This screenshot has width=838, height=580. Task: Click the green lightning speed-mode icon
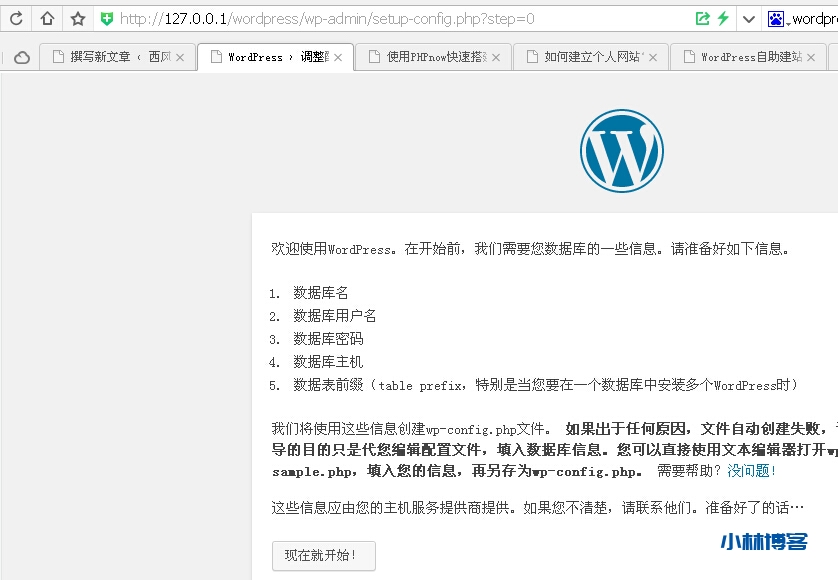pyautogui.click(x=723, y=19)
